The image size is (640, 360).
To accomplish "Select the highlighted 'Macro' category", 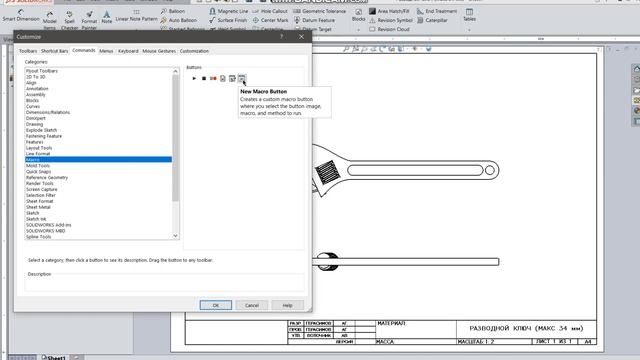I will pyautogui.click(x=98, y=160).
